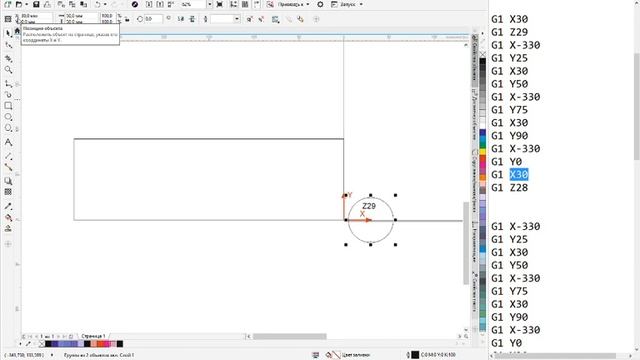Select the Text tool (letter A)
Screen dimensions: 640x360
pos(9,142)
